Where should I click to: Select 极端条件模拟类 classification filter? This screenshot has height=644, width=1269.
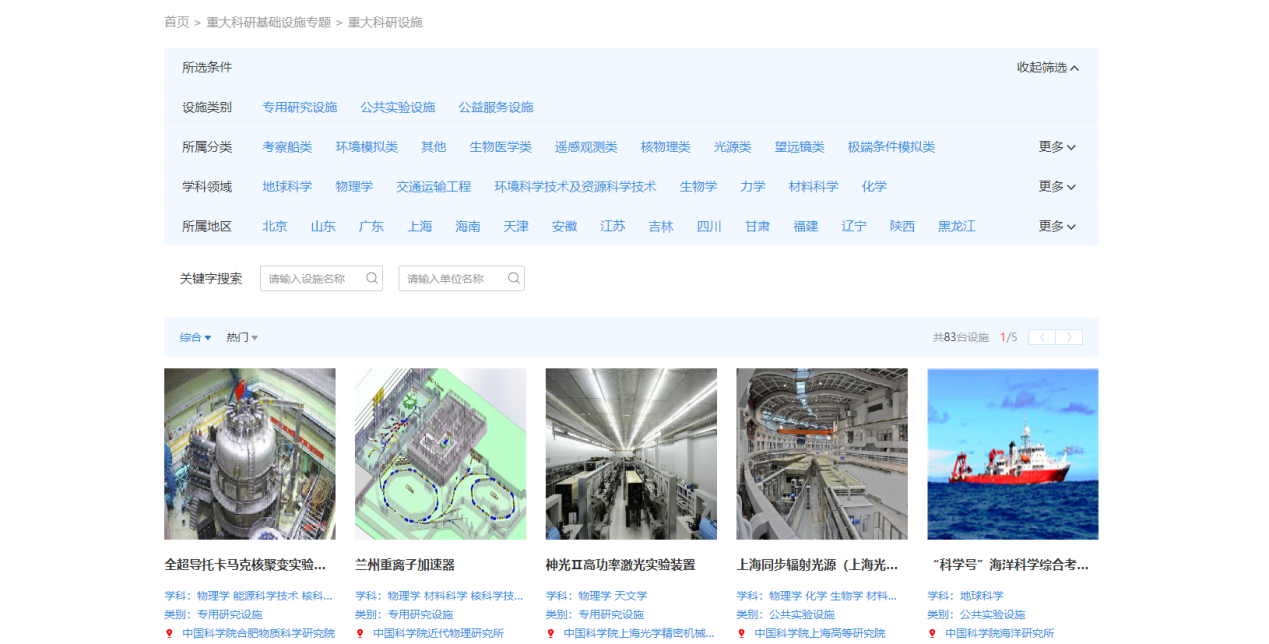(x=892, y=147)
